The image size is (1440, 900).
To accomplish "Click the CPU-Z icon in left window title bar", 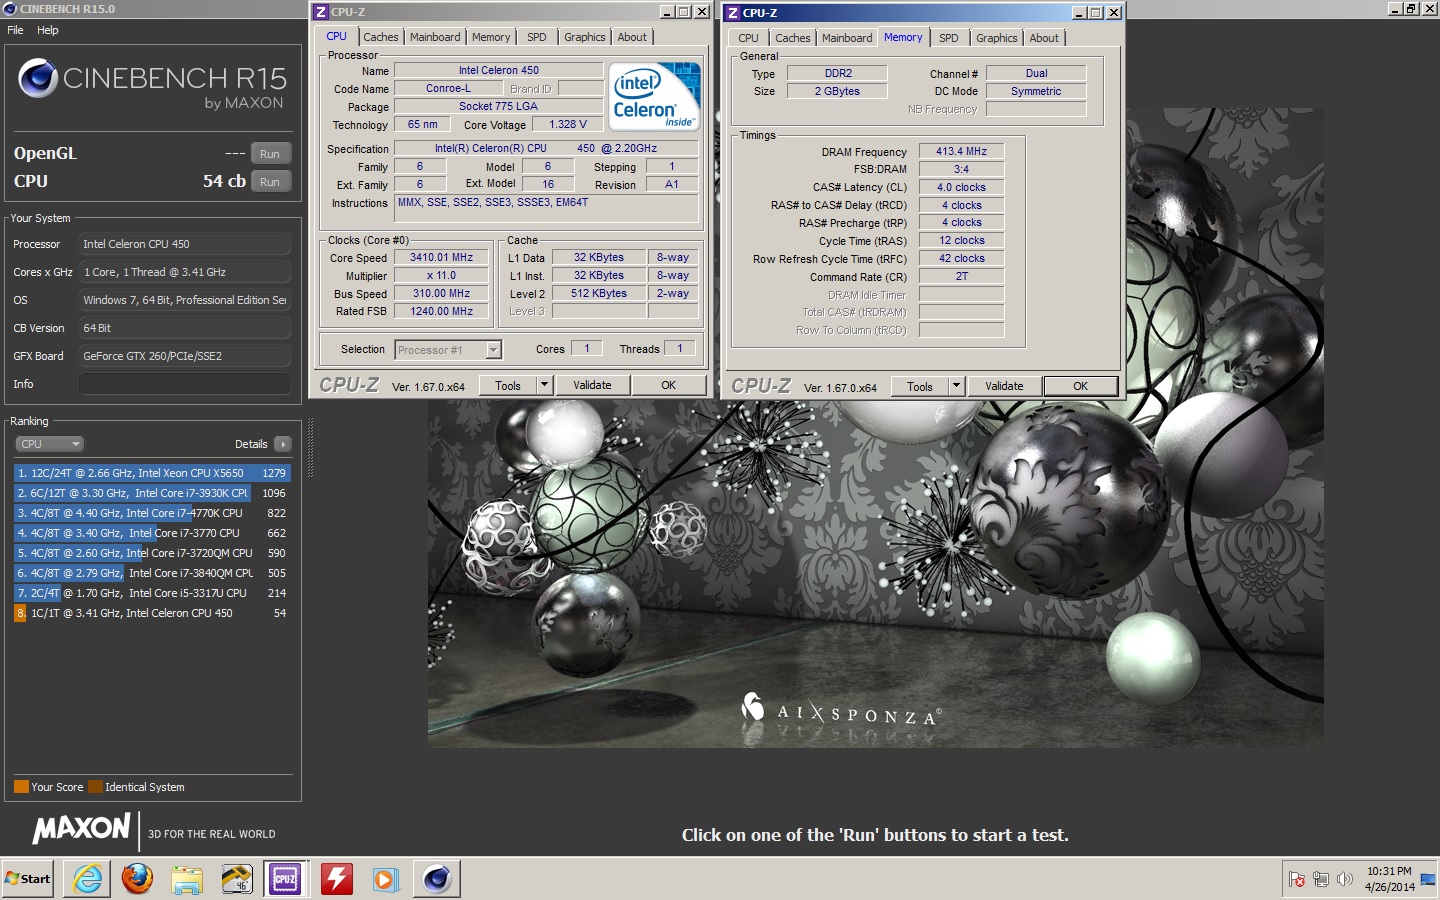I will click(321, 12).
